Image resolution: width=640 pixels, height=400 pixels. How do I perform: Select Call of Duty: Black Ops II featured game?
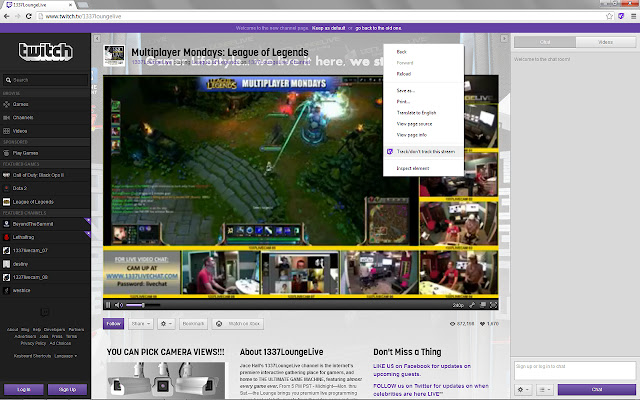(45, 175)
